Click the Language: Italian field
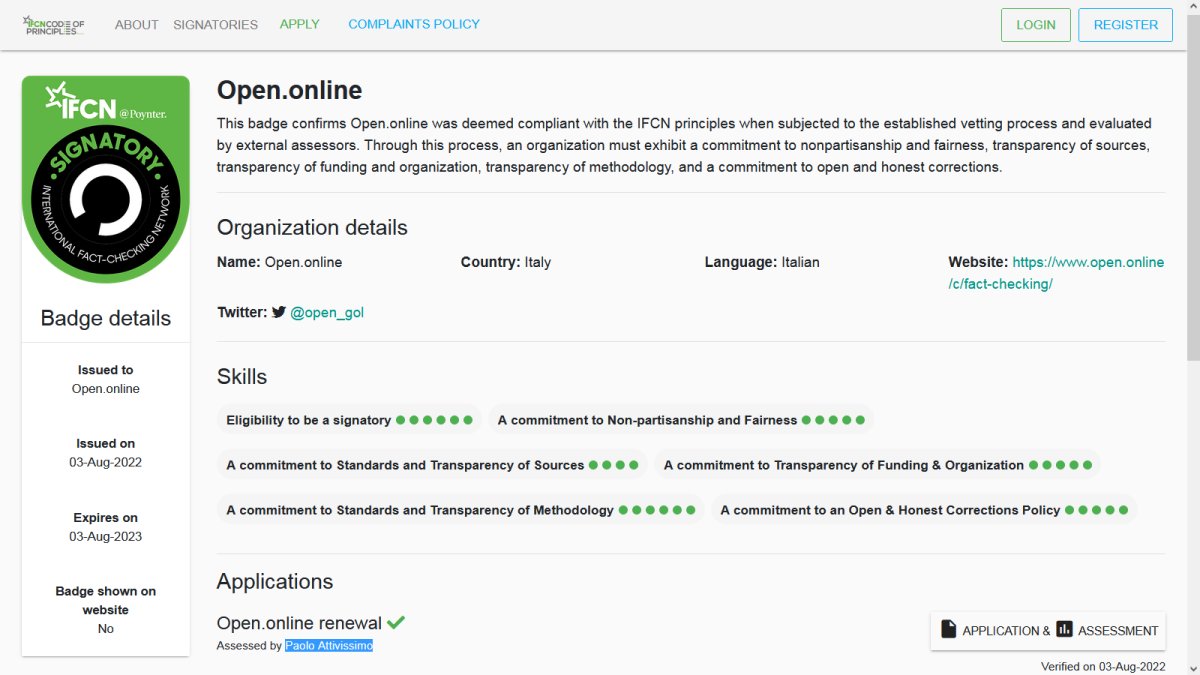The height and width of the screenshot is (675, 1200). pos(762,262)
